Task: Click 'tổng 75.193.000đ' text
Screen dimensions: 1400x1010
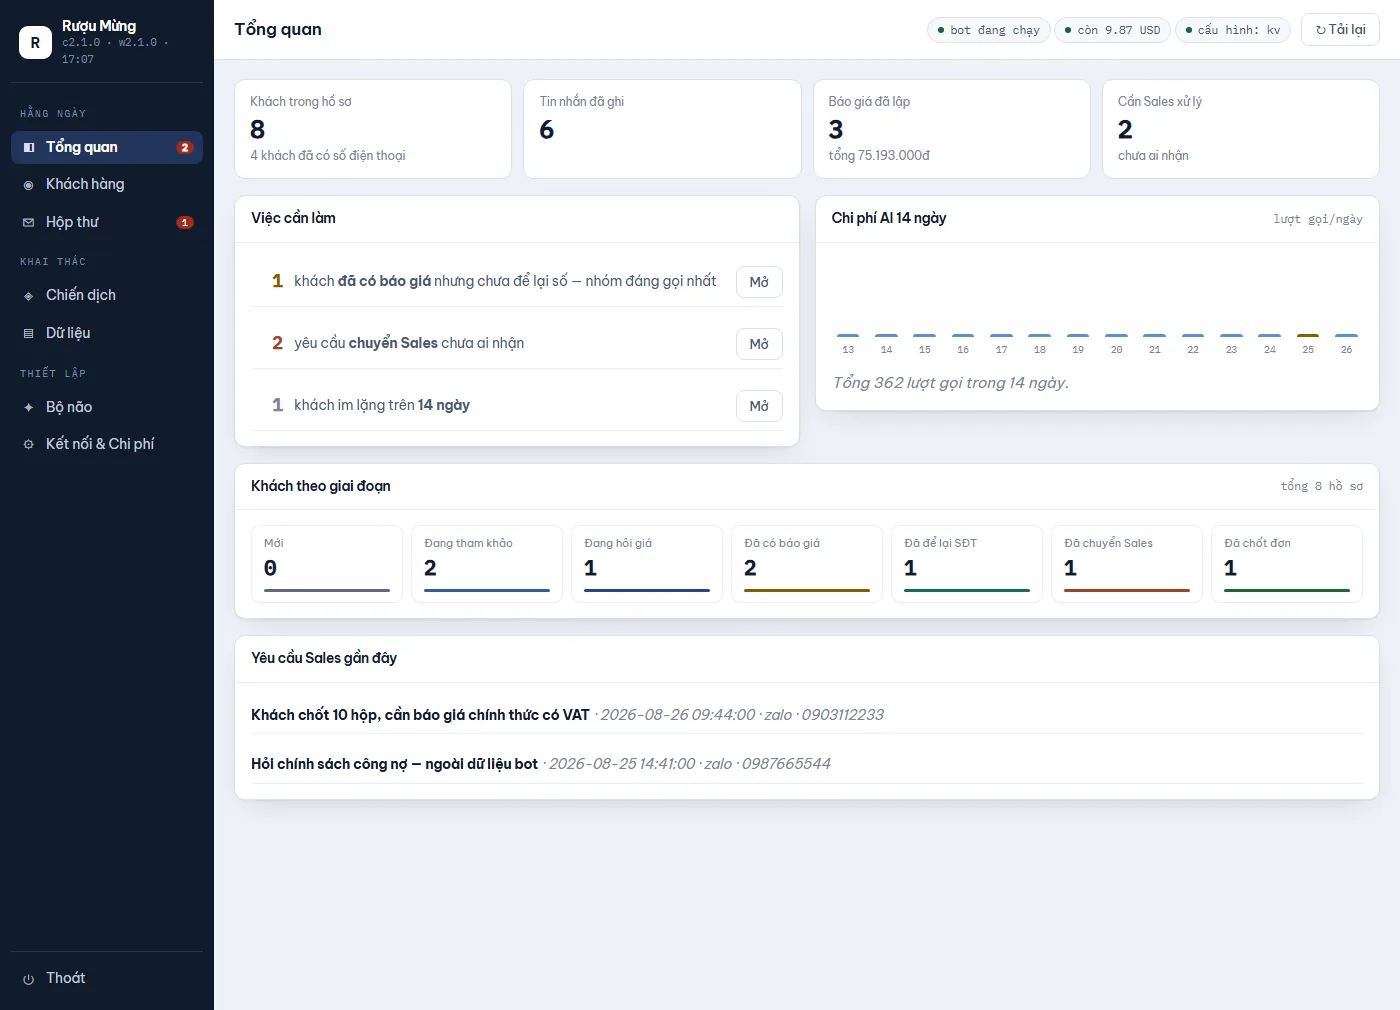Action: [x=879, y=156]
